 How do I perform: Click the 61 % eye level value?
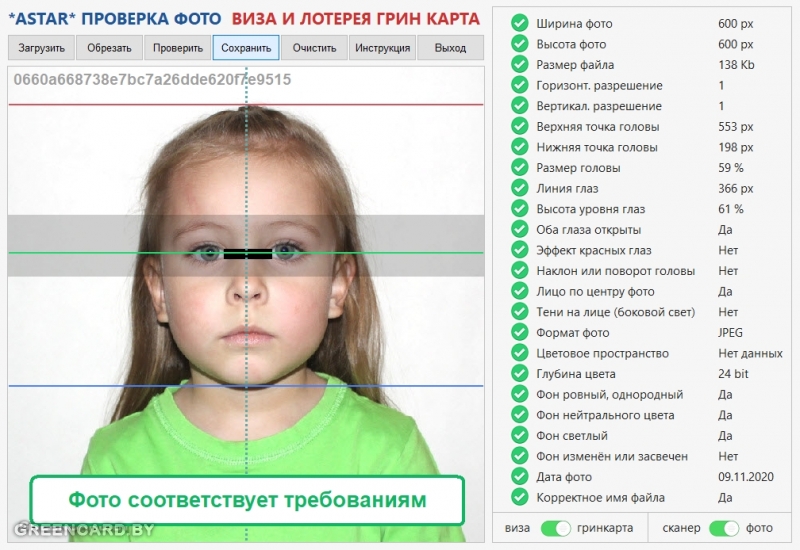731,209
